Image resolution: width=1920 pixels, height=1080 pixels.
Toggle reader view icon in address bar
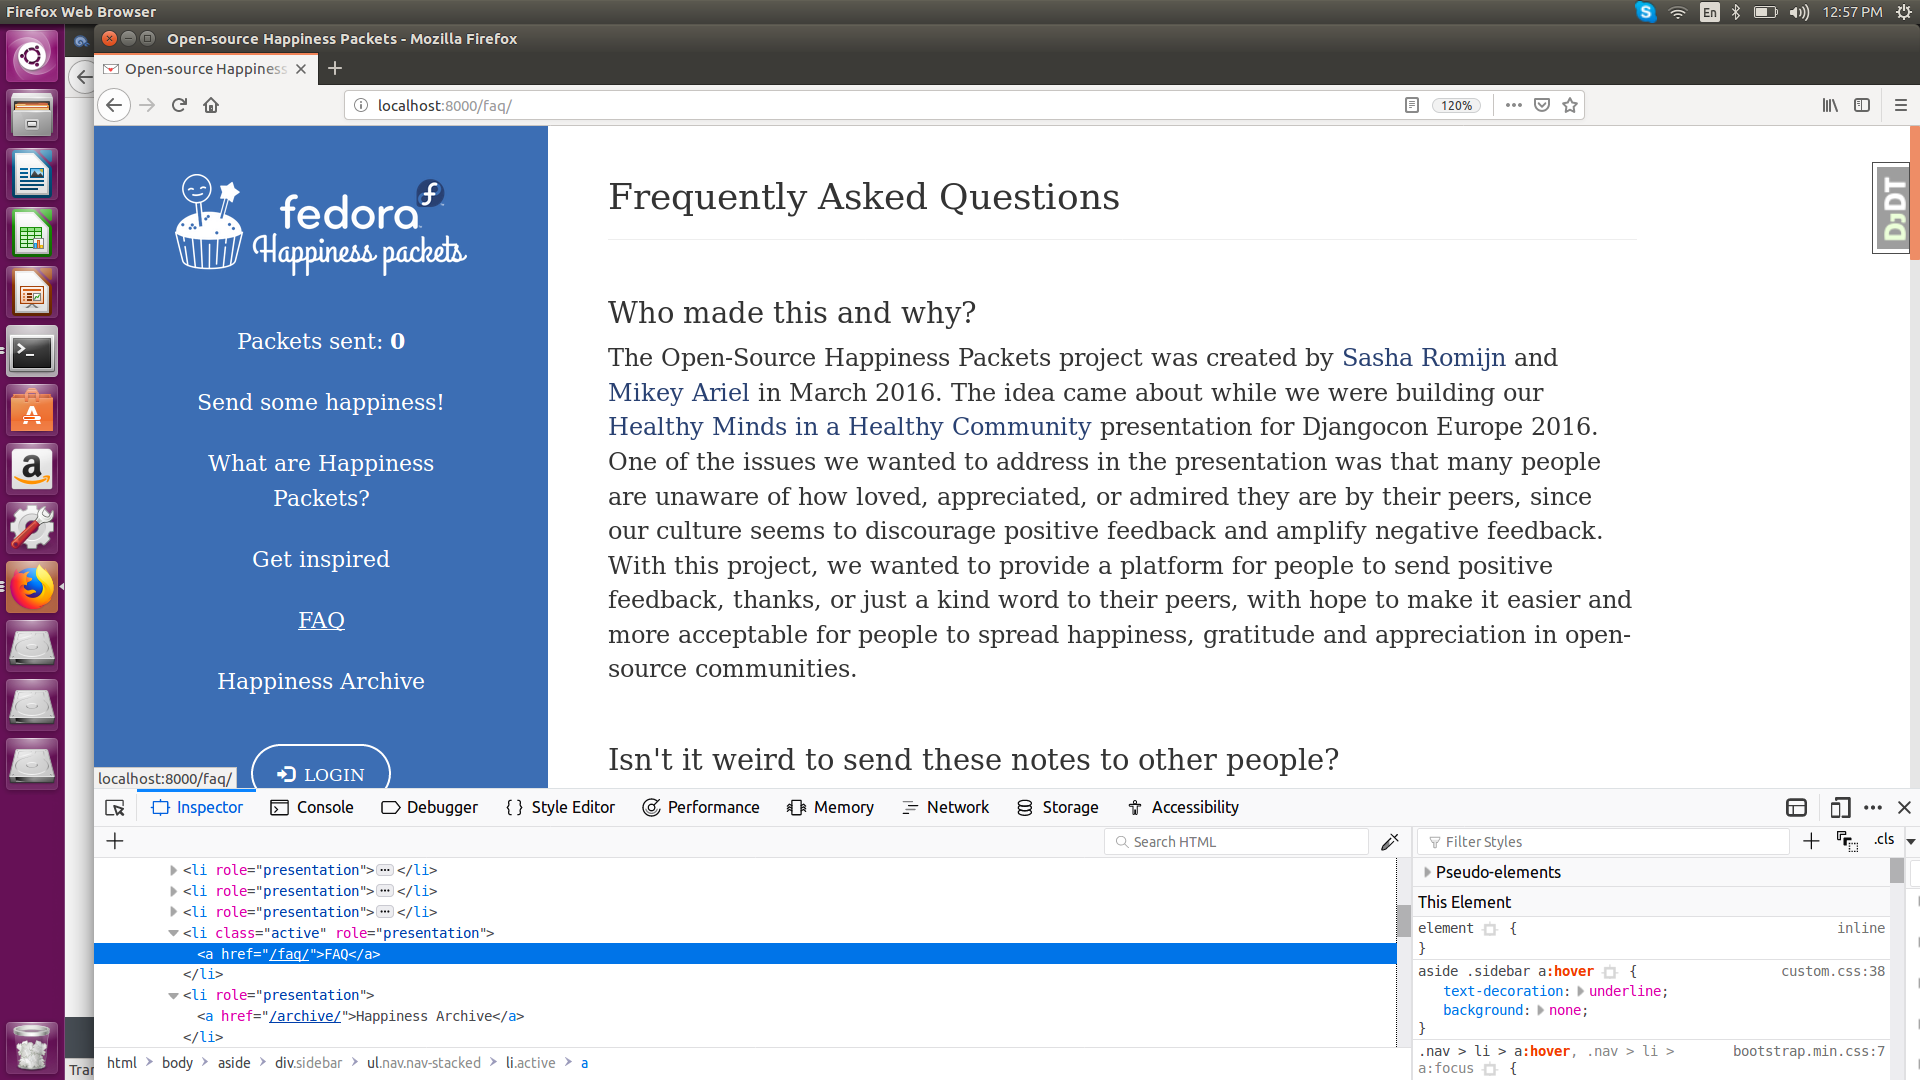pyautogui.click(x=1411, y=105)
